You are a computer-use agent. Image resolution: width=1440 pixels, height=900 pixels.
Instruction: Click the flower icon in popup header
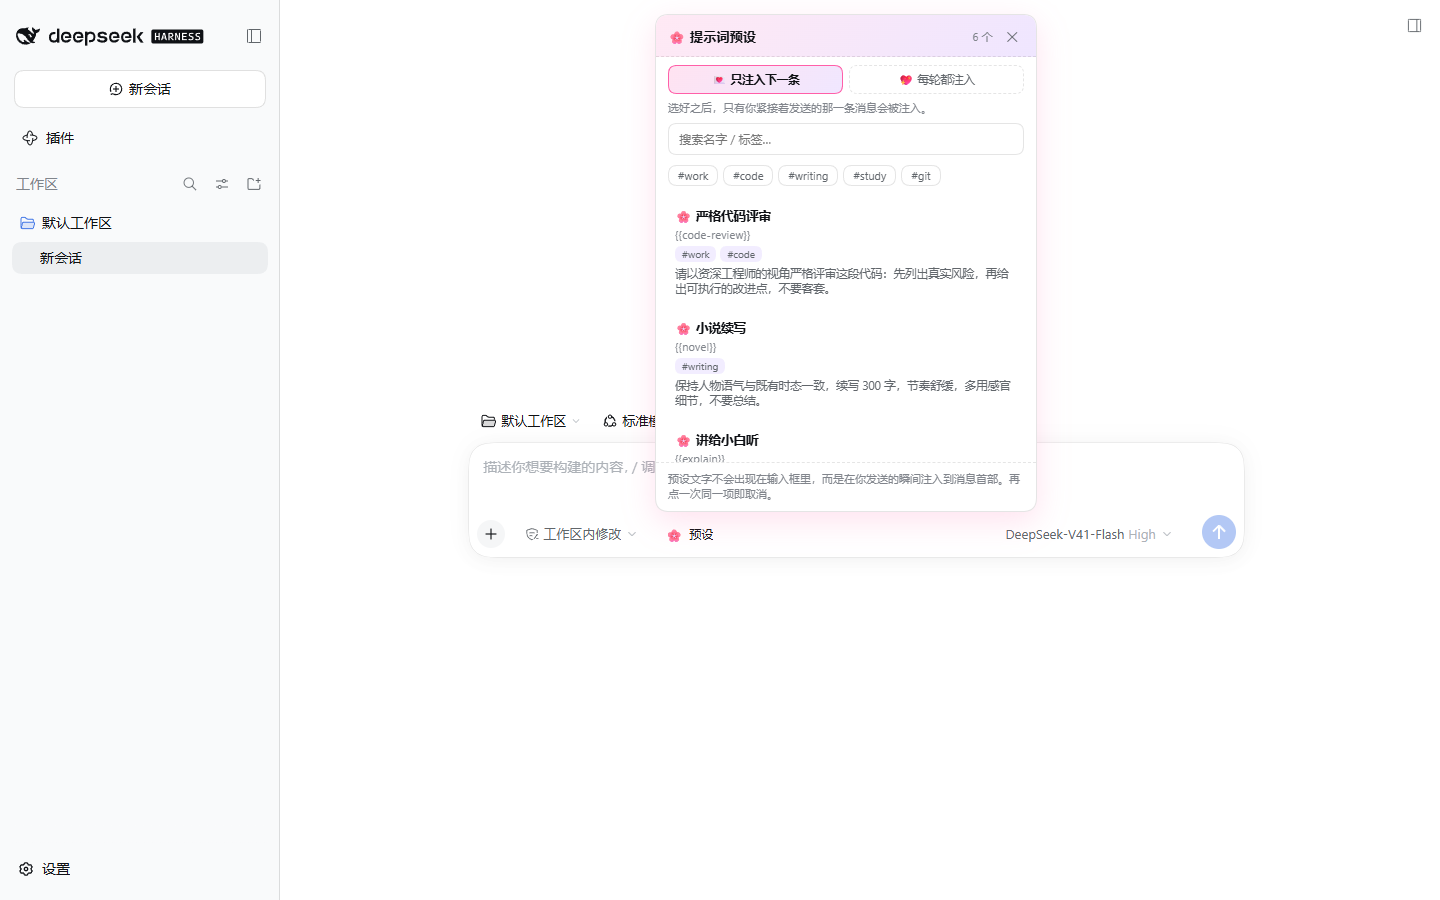click(677, 37)
